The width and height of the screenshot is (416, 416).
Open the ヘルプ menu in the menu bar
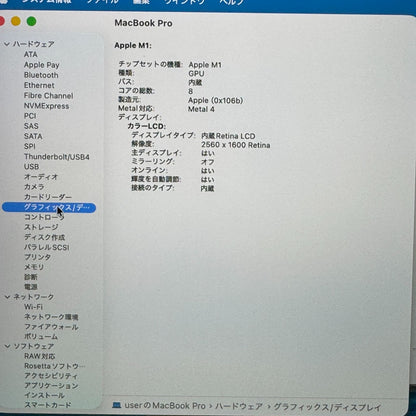[x=232, y=2]
